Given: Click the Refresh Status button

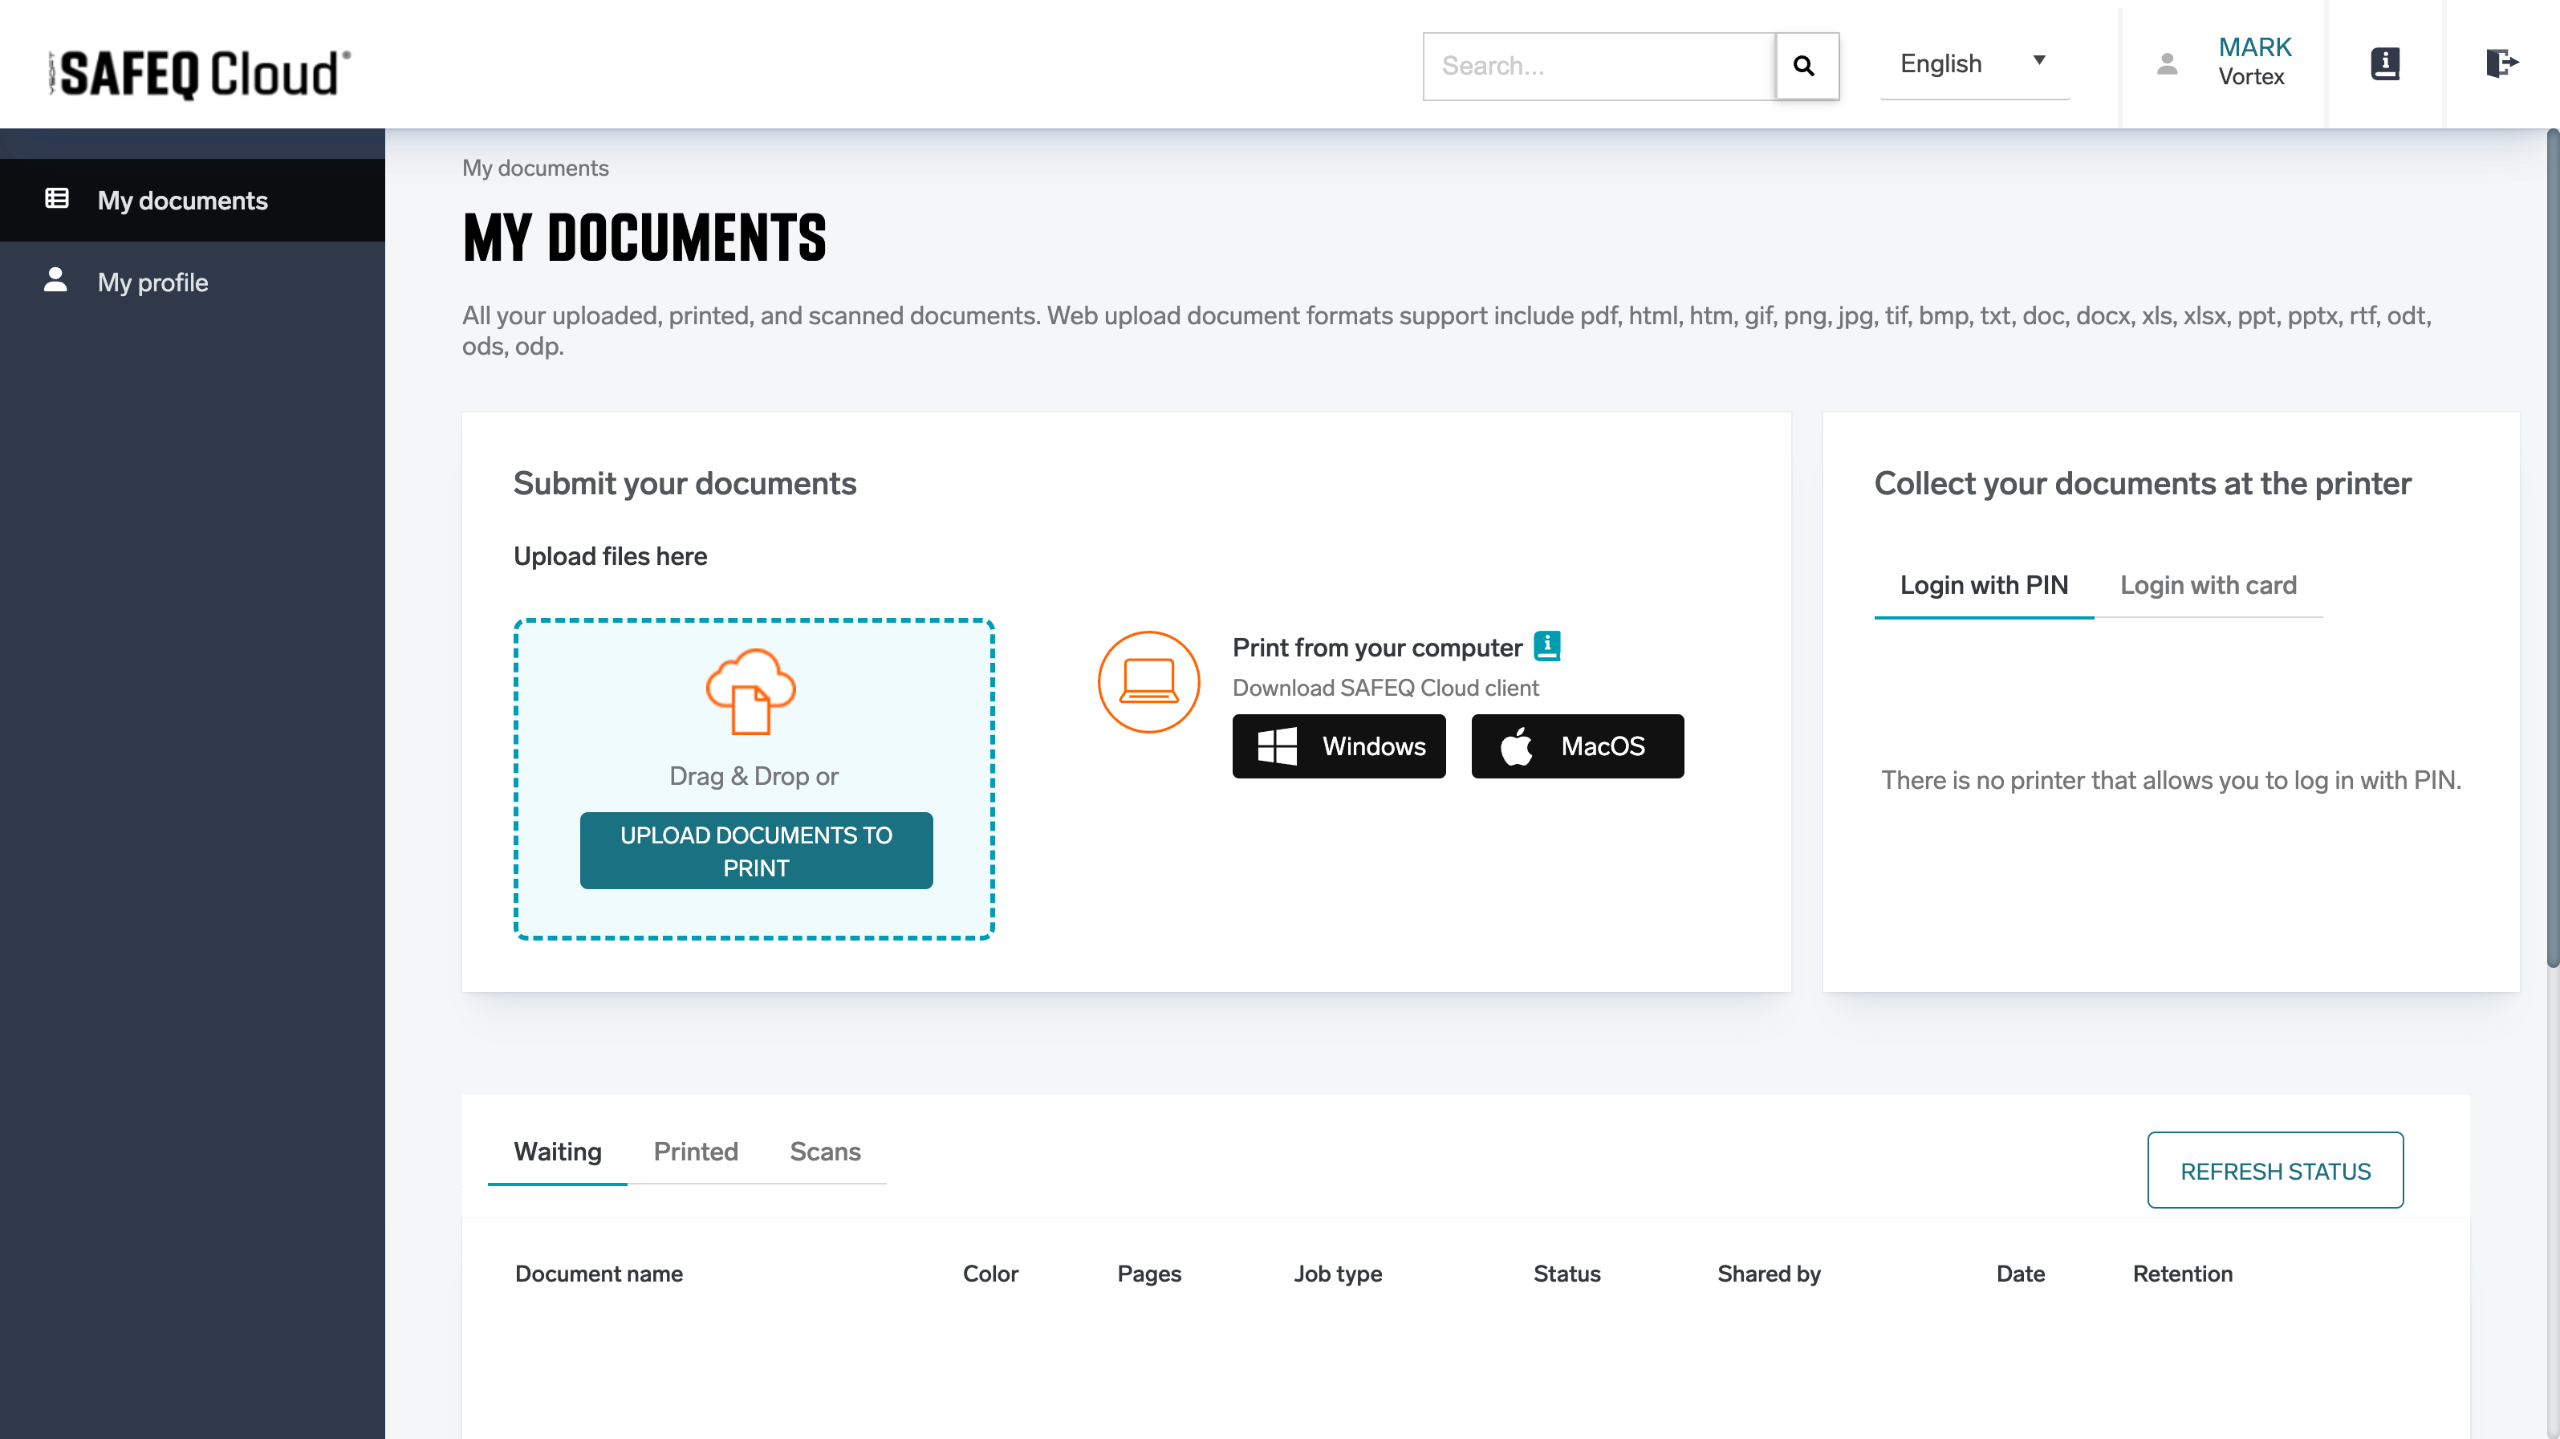Looking at the screenshot, I should coord(2275,1171).
